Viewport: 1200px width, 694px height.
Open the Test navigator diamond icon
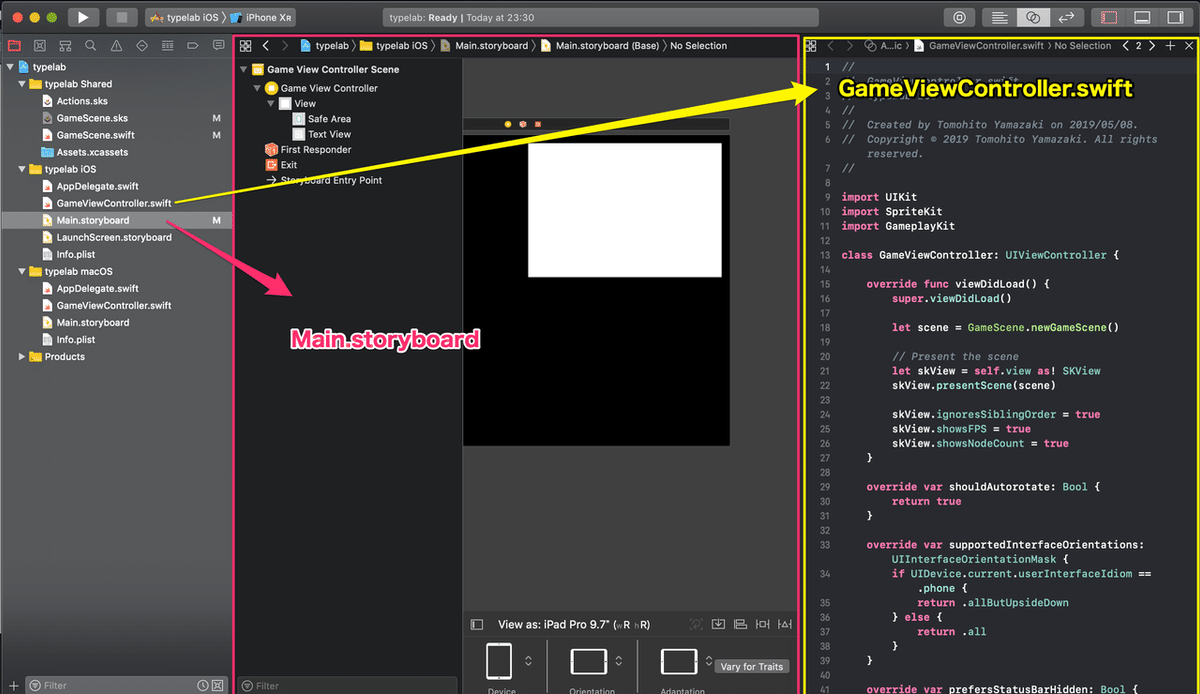pos(142,45)
